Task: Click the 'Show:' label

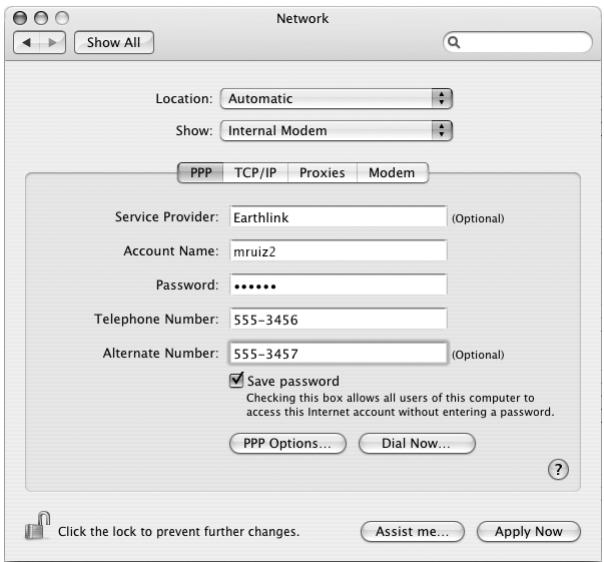Action: 194,131
